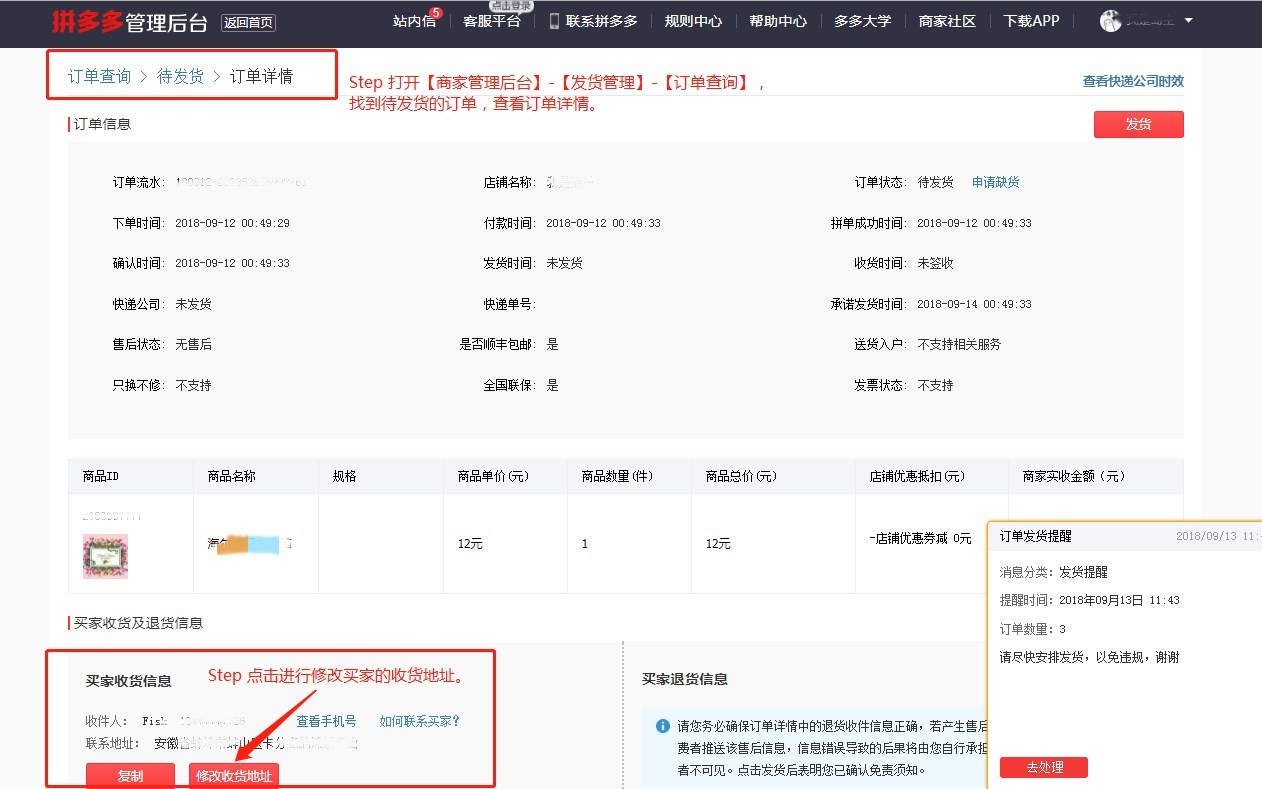
Task: Click the 售后状态 value 无售后
Action: coord(194,344)
